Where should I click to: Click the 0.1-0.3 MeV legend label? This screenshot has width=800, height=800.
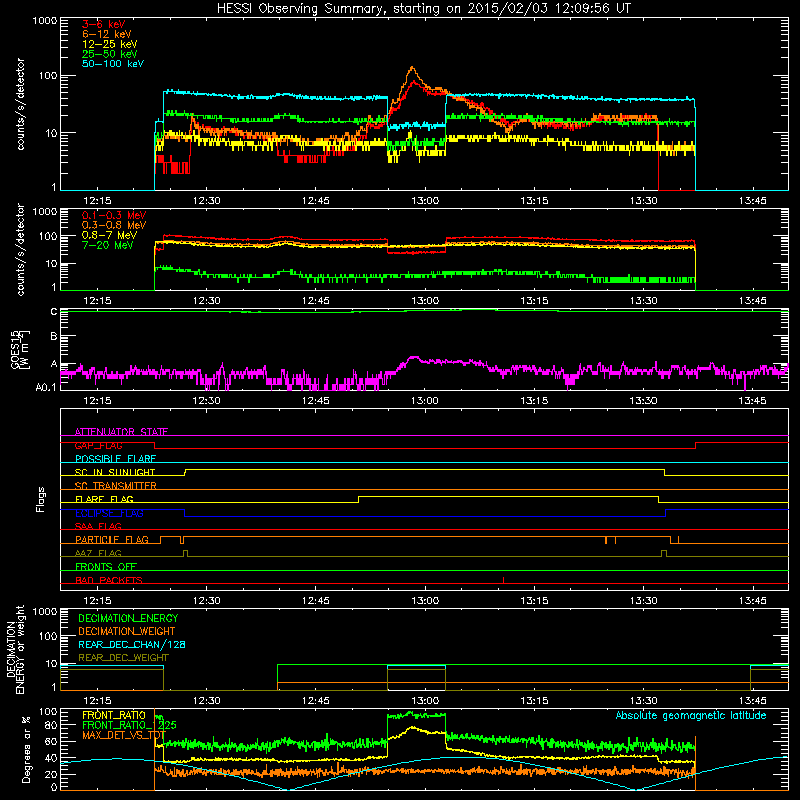[x=114, y=215]
